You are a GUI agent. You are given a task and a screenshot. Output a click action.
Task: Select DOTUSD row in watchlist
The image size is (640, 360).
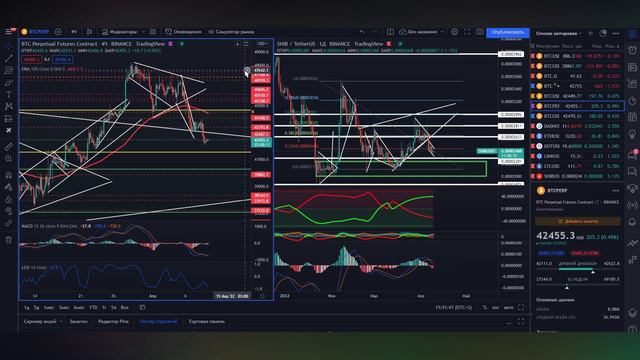[x=577, y=146]
